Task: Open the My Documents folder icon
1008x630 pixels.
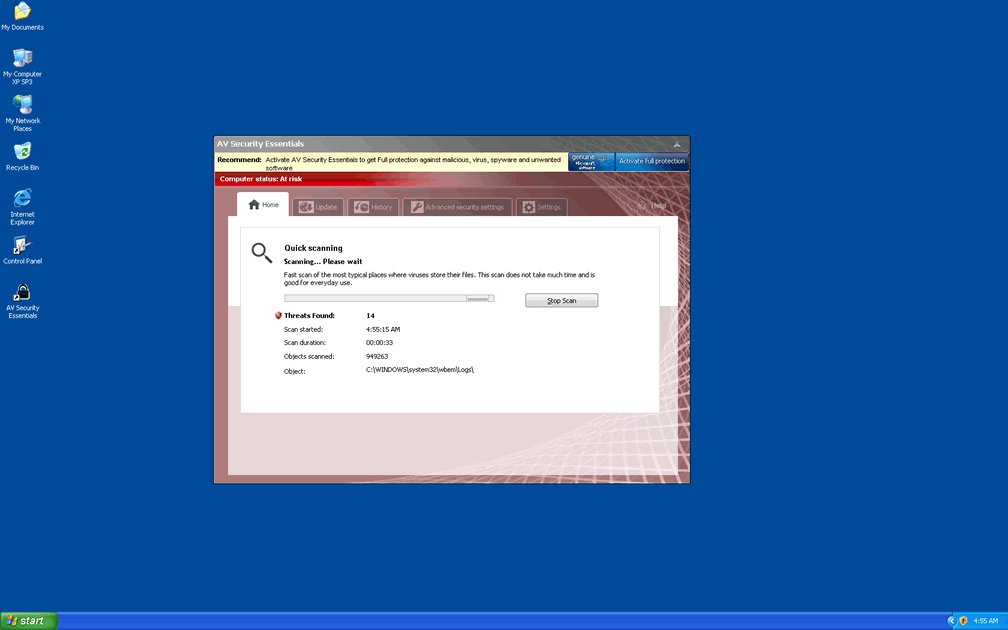Action: pyautogui.click(x=22, y=12)
